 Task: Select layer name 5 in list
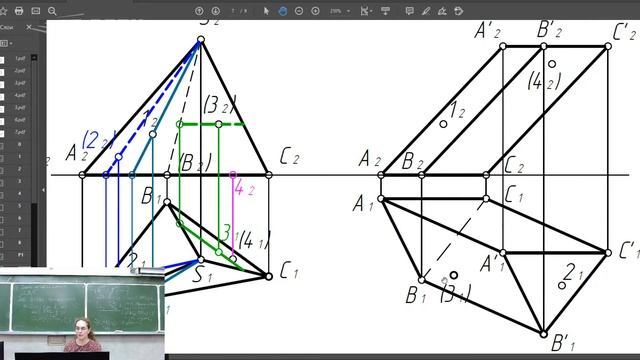20,206
